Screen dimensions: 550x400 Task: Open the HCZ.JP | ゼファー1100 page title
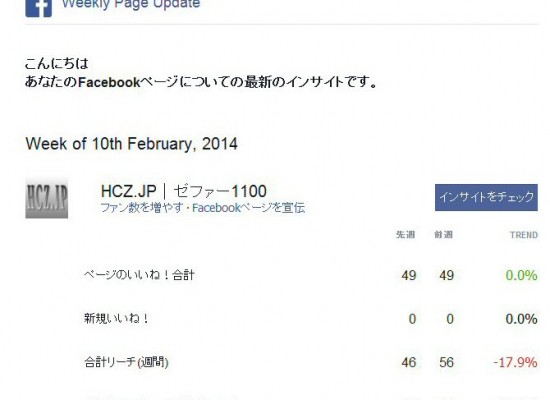pos(183,191)
